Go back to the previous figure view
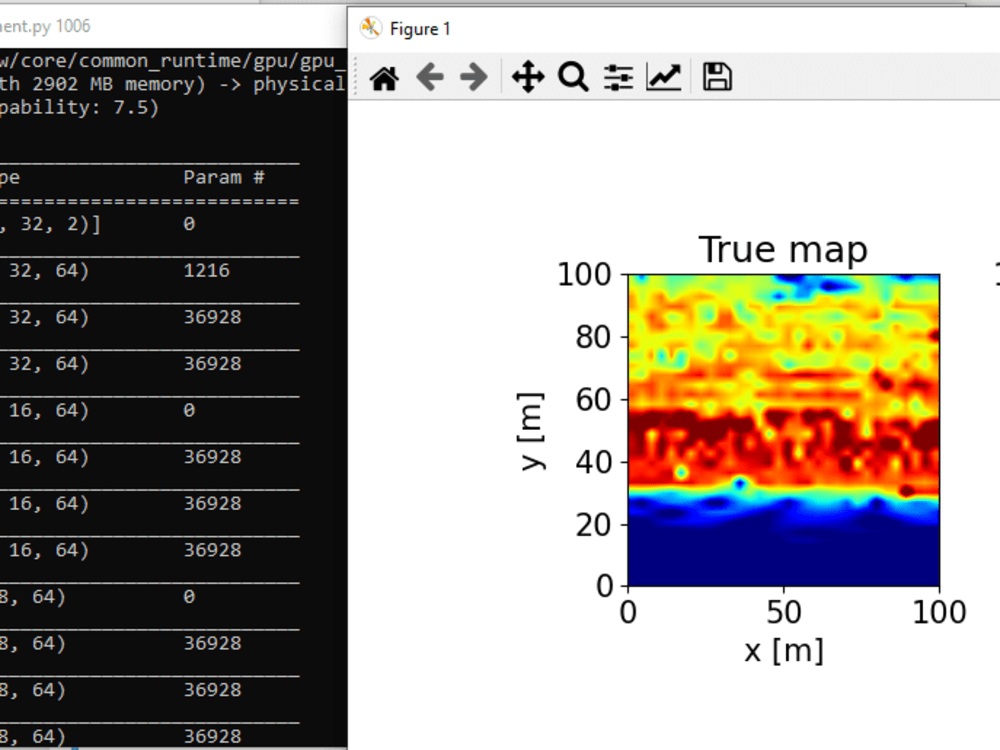Image resolution: width=1000 pixels, height=750 pixels. [x=430, y=75]
